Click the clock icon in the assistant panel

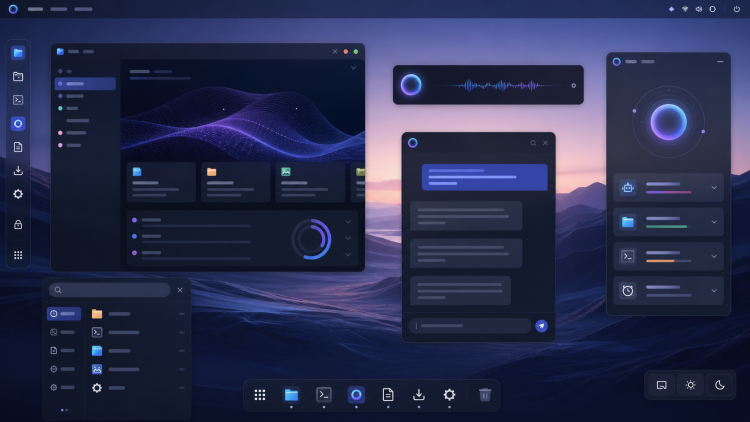628,290
